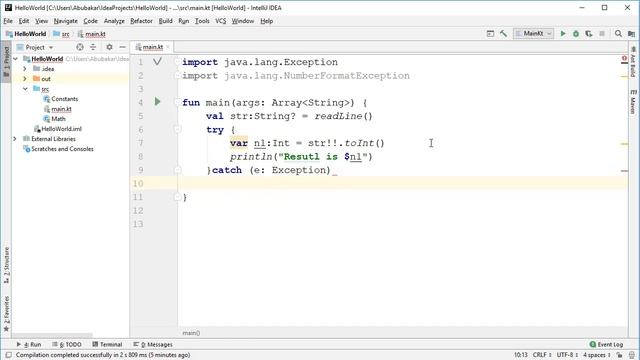Open Project Structure icon in toolbar

click(631, 33)
